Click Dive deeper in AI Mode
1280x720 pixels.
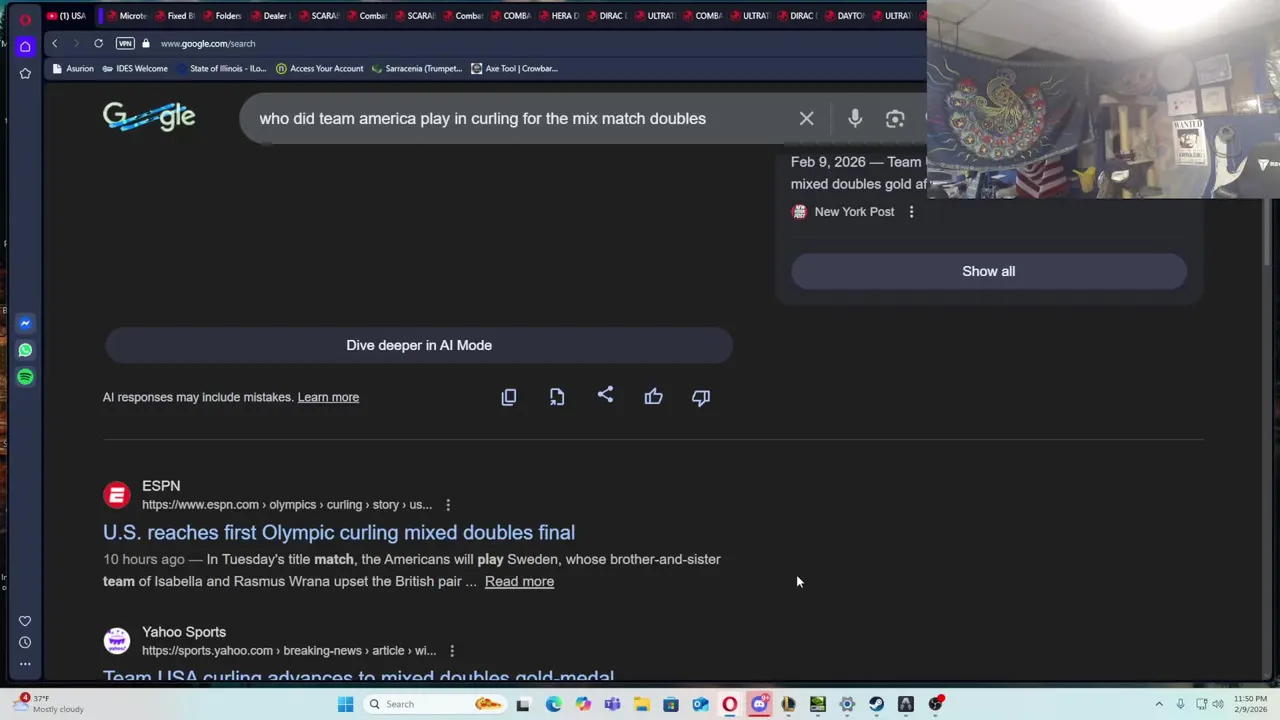(x=419, y=345)
